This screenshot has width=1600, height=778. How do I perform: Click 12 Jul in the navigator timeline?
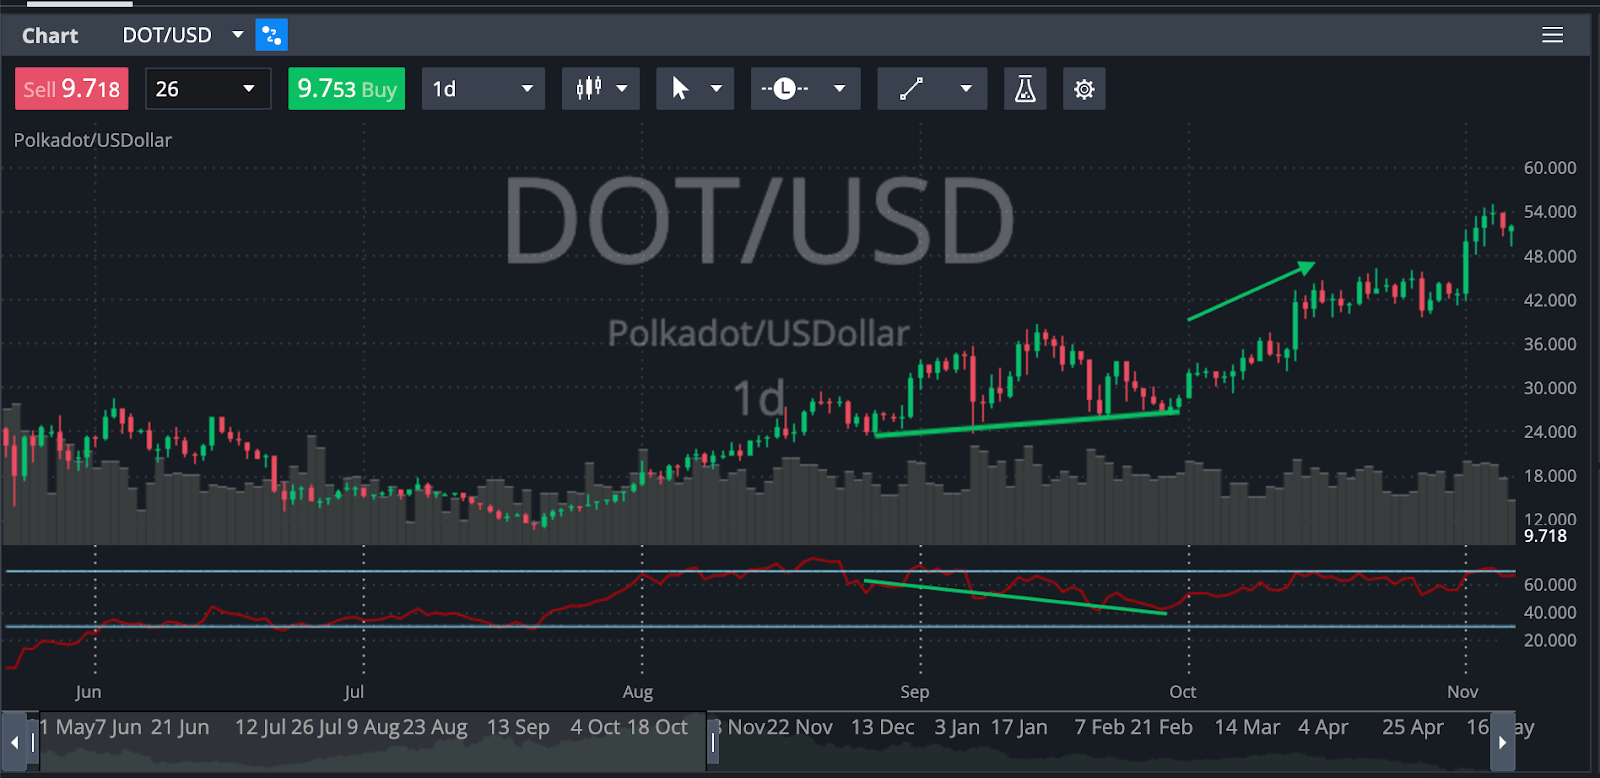pos(260,727)
